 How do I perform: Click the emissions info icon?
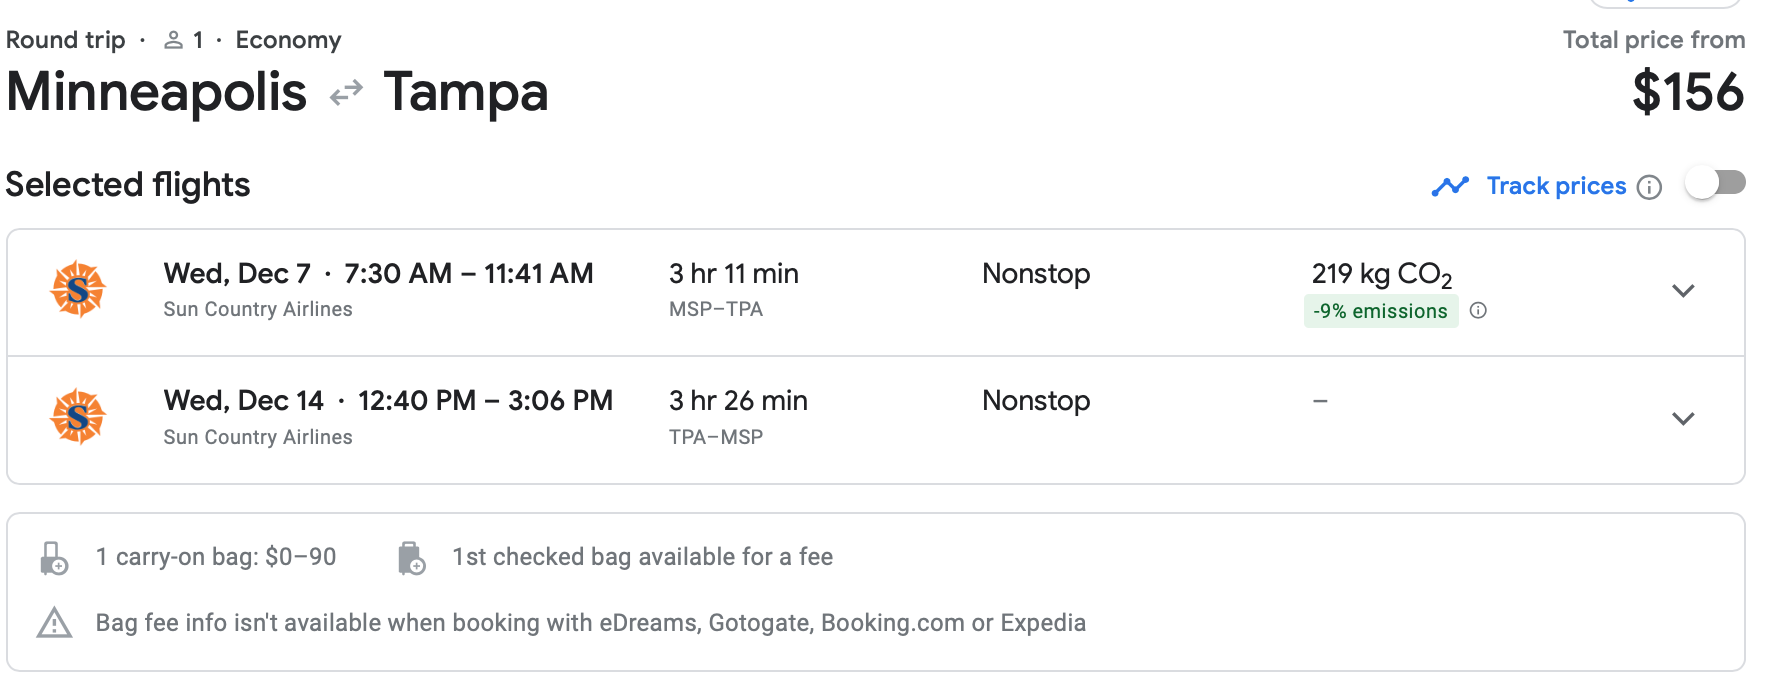[x=1478, y=311]
